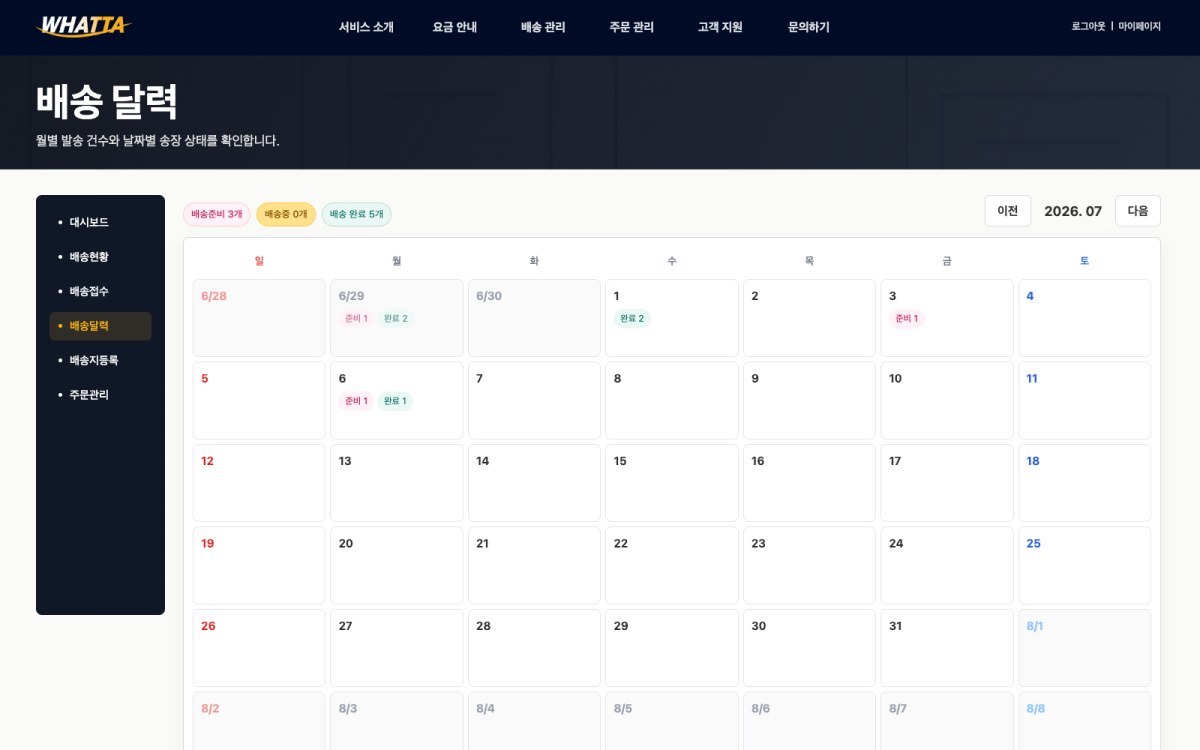Screen dimensions: 1200x750
Task: Click the WHATTA logo
Action: 84,27
